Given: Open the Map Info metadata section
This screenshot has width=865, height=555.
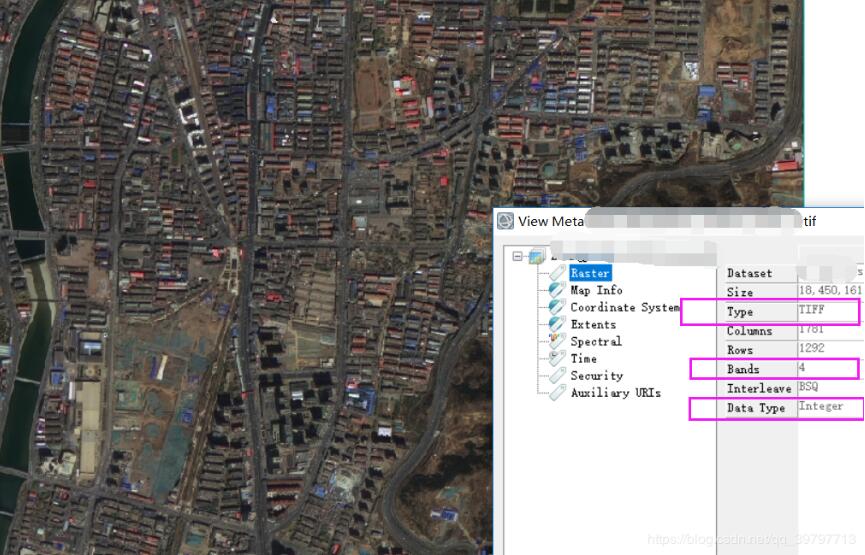Looking at the screenshot, I should coord(596,290).
